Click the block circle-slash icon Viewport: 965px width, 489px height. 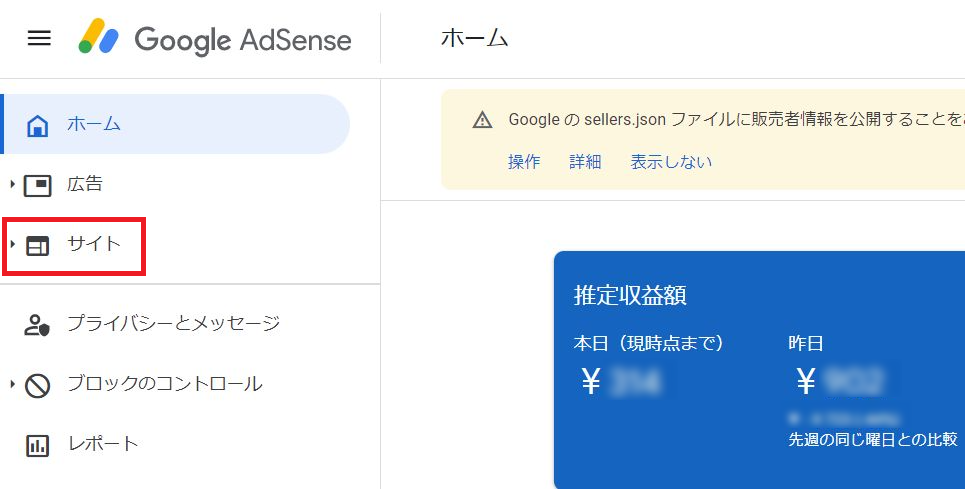38,386
